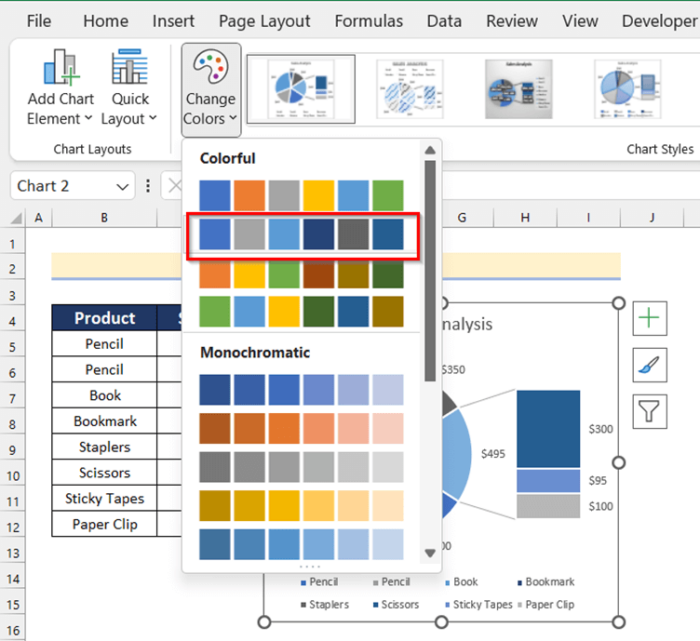This screenshot has height=641, width=700.
Task: Select column B header
Action: (x=104, y=218)
